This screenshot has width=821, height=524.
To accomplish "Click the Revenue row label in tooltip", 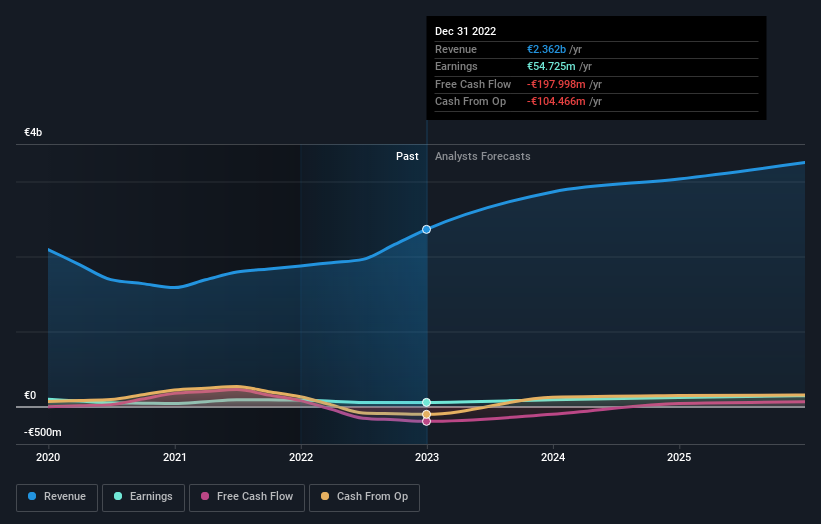I will (x=456, y=49).
